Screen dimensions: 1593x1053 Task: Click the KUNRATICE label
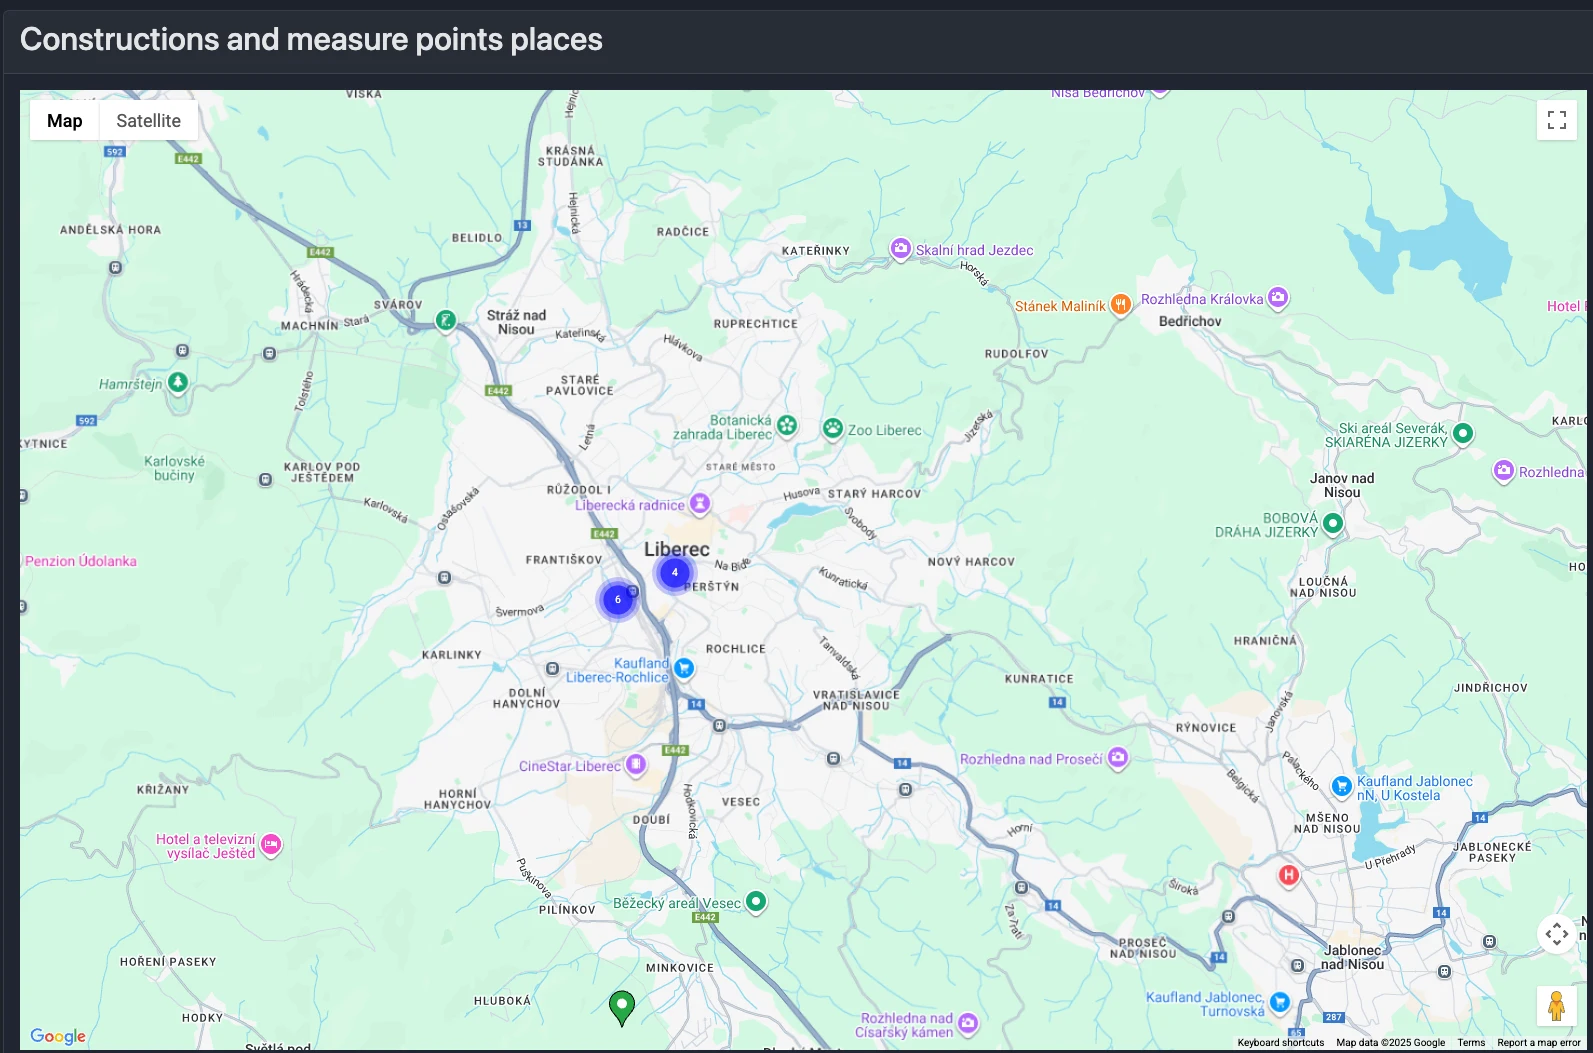pyautogui.click(x=1039, y=679)
